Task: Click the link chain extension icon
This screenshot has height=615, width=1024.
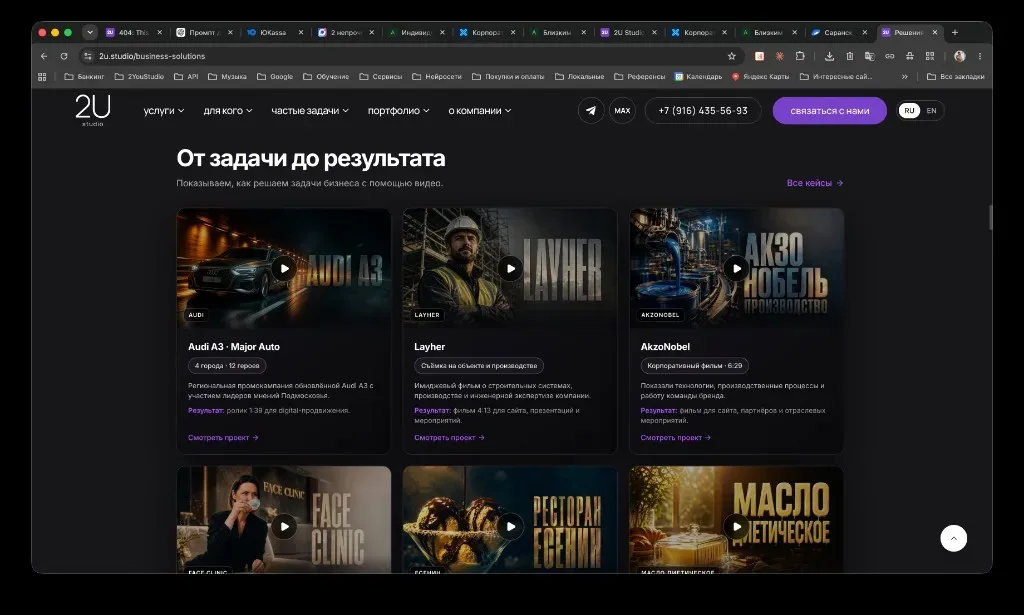Action: point(889,56)
